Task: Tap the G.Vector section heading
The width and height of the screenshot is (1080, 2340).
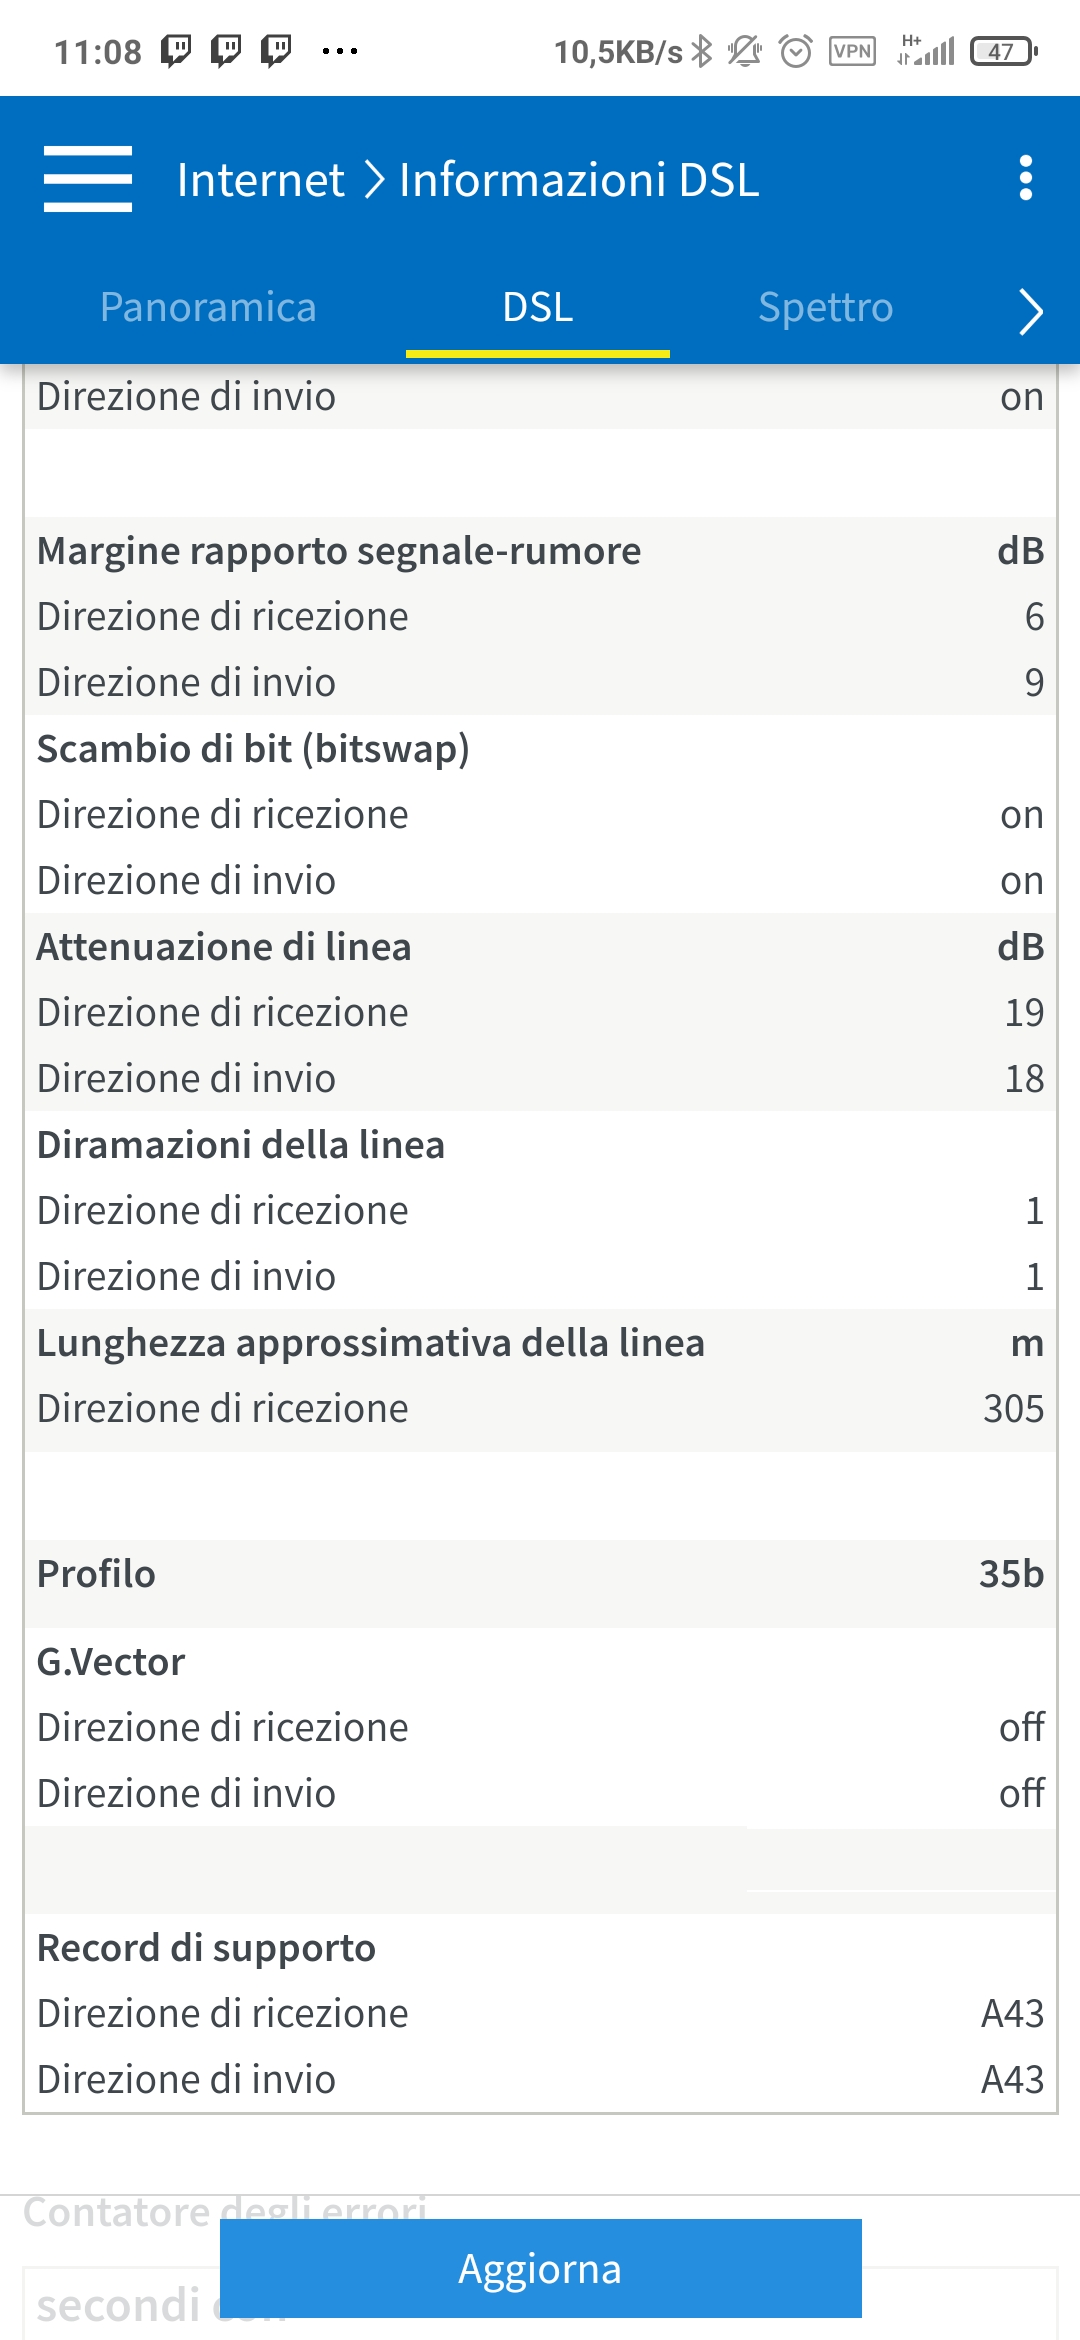Action: tap(111, 1662)
